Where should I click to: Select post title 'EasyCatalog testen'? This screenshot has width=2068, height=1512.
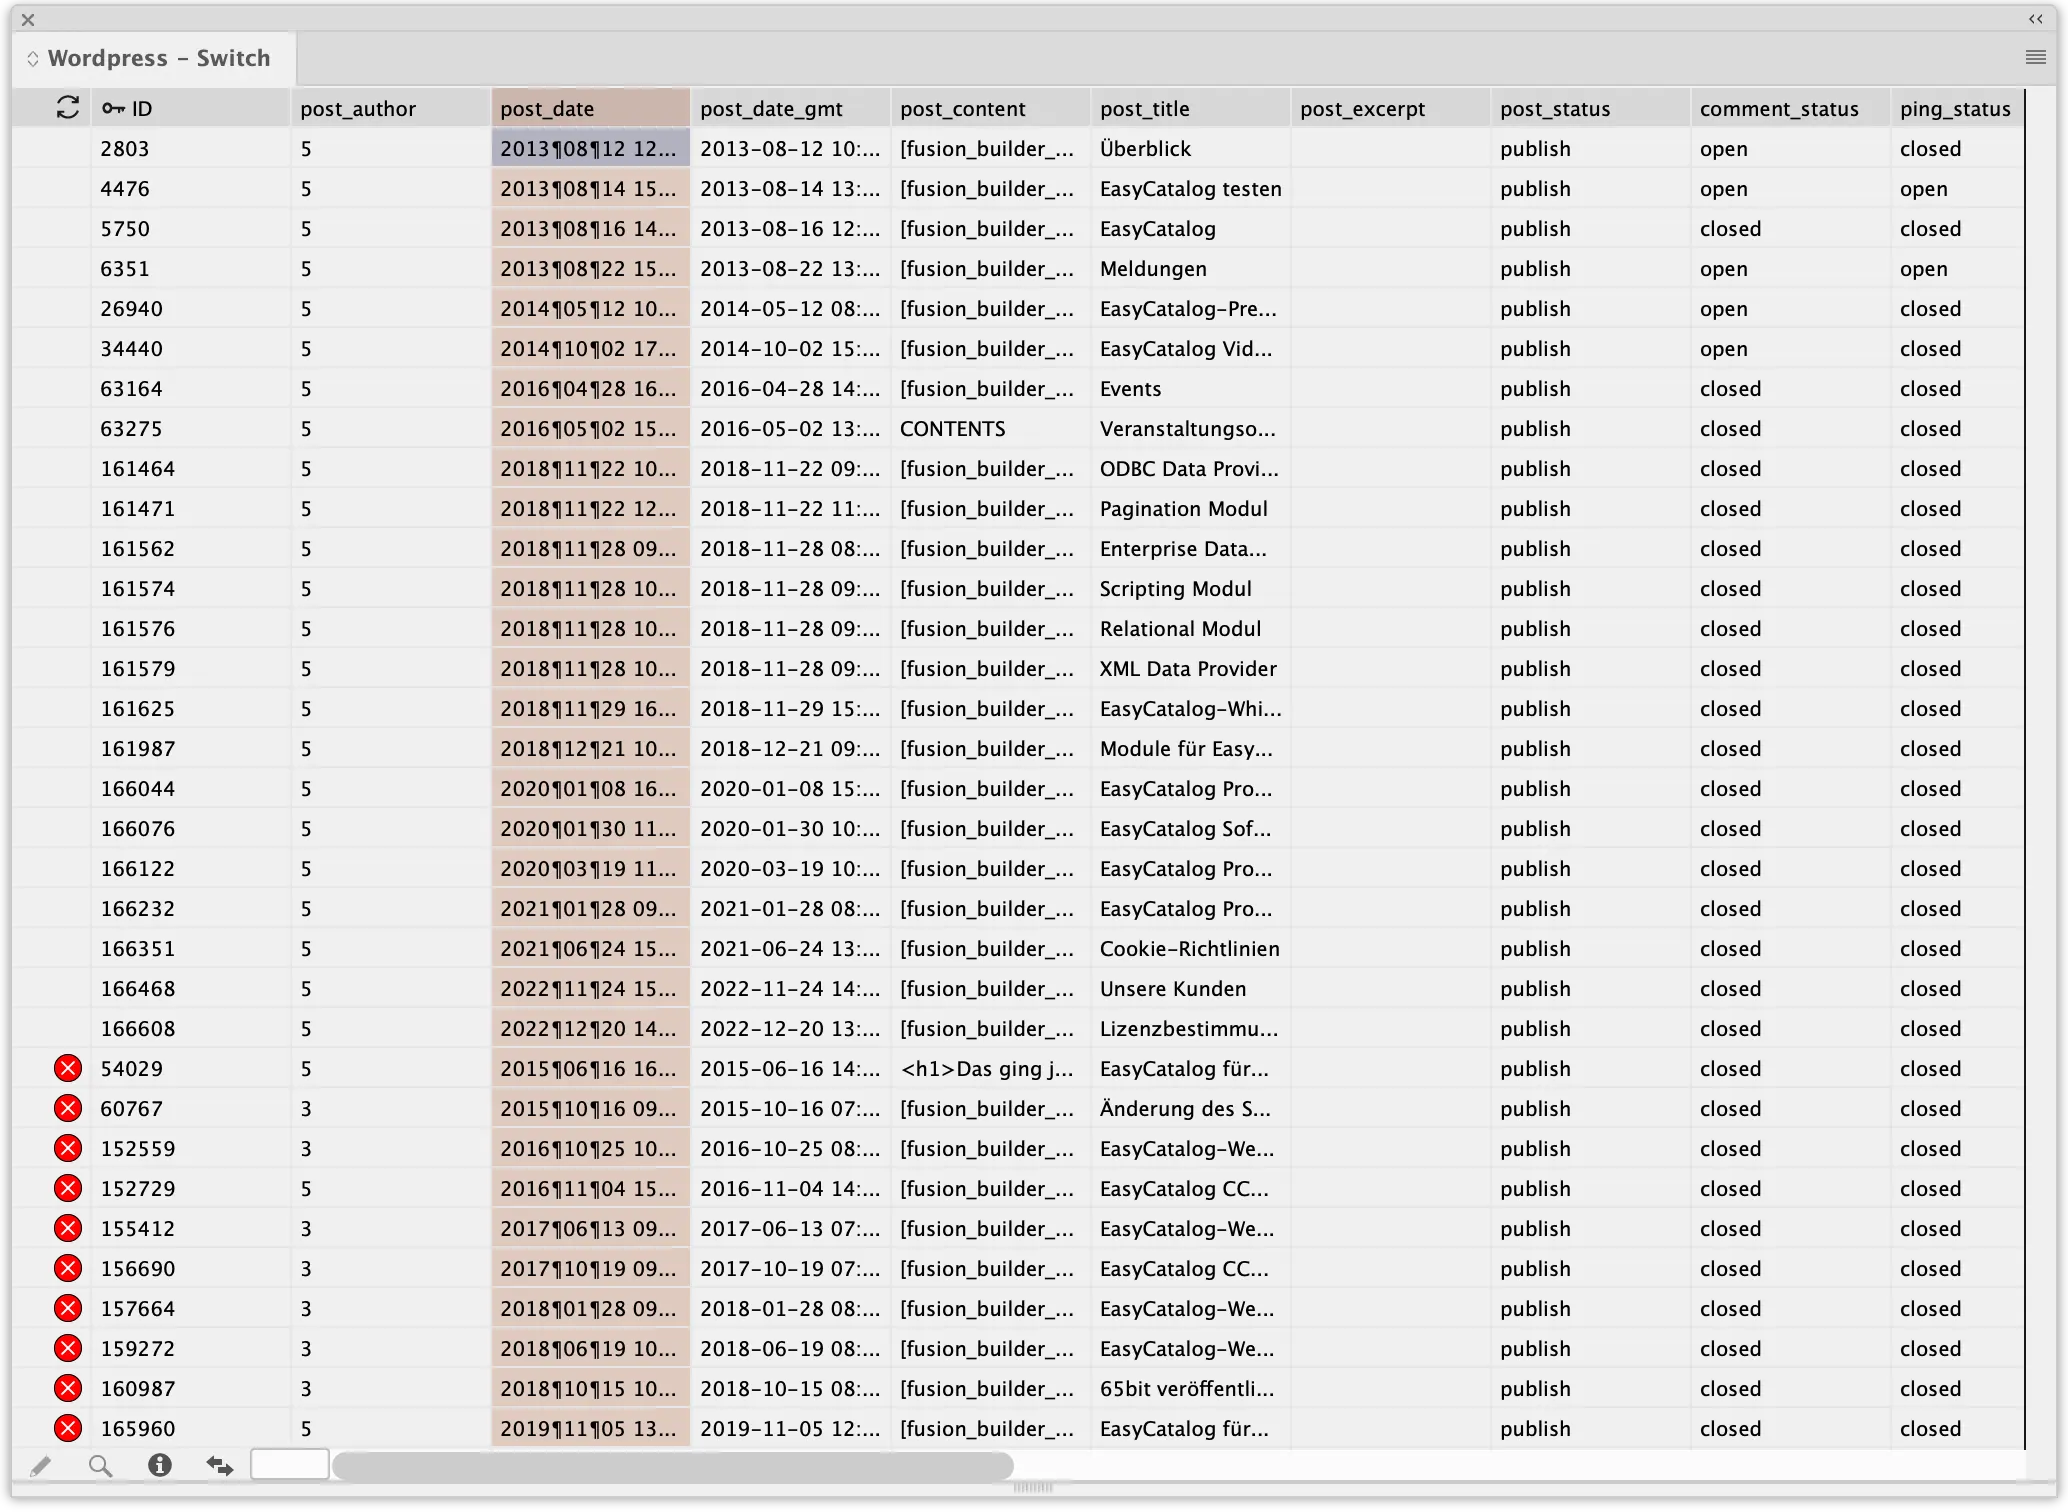pyautogui.click(x=1190, y=189)
